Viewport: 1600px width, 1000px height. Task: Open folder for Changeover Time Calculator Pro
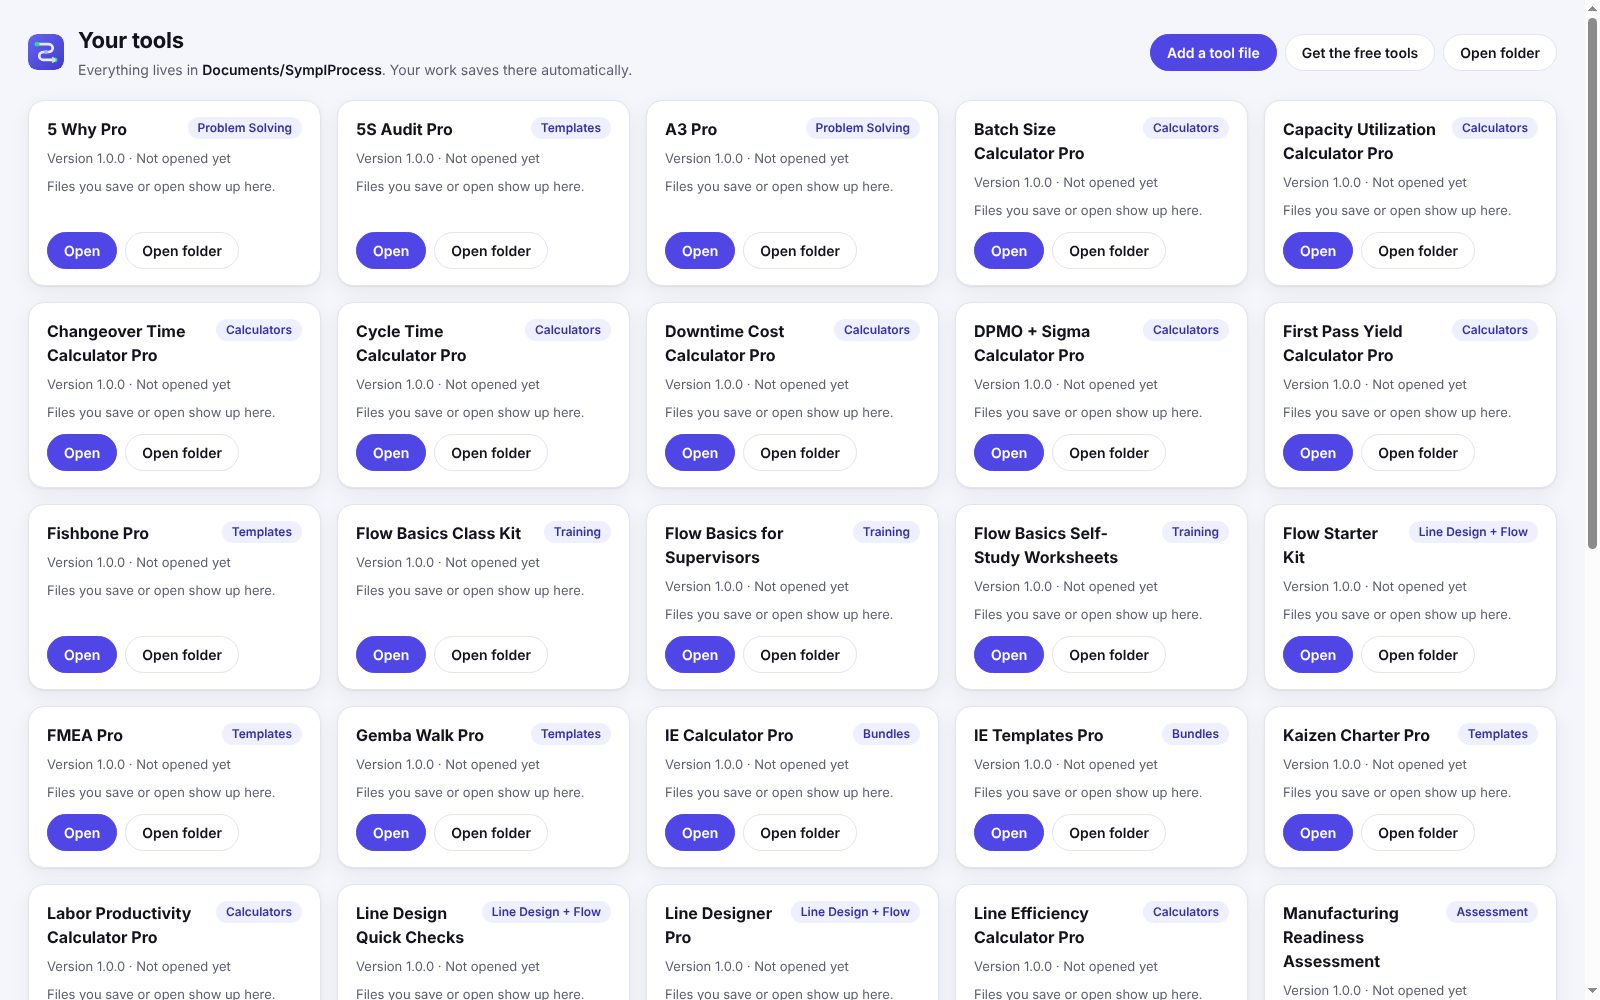(182, 453)
